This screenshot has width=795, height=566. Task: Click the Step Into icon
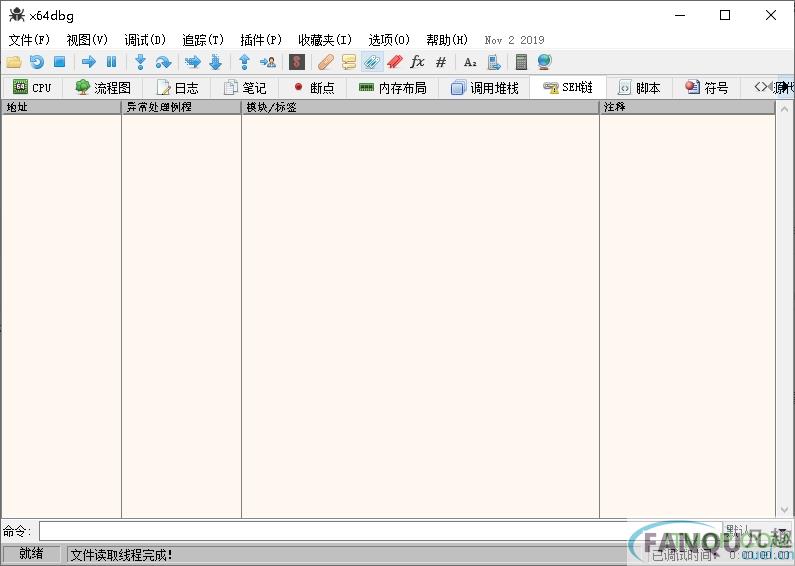coord(140,62)
